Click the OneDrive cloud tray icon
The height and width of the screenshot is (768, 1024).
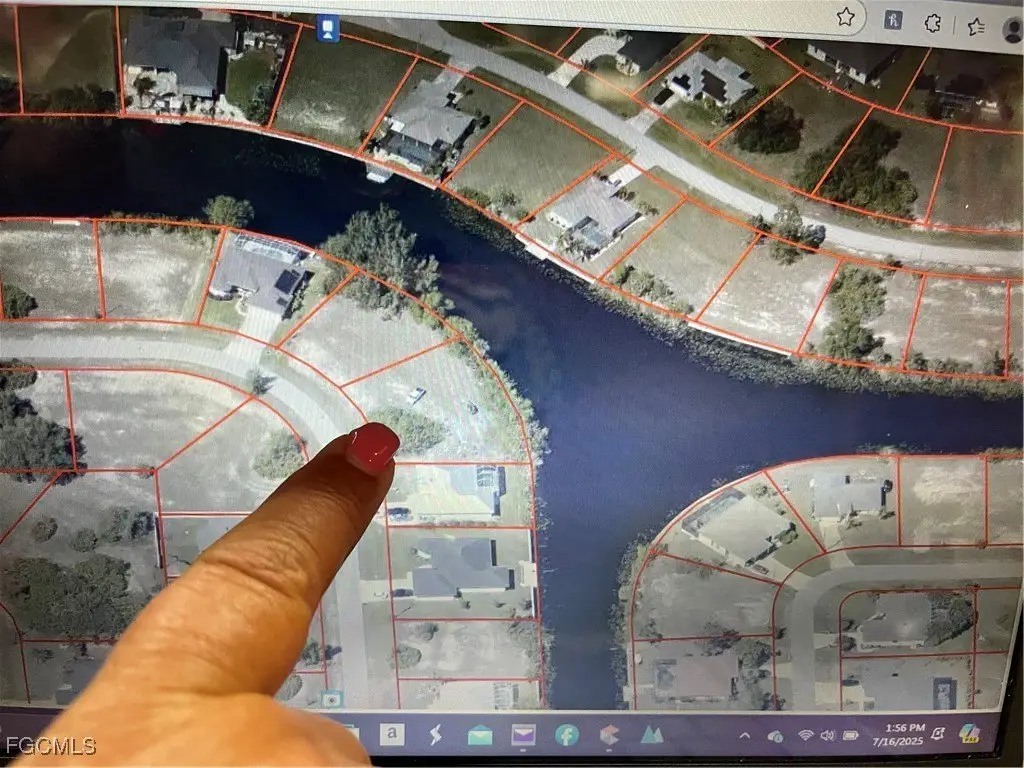(775, 736)
